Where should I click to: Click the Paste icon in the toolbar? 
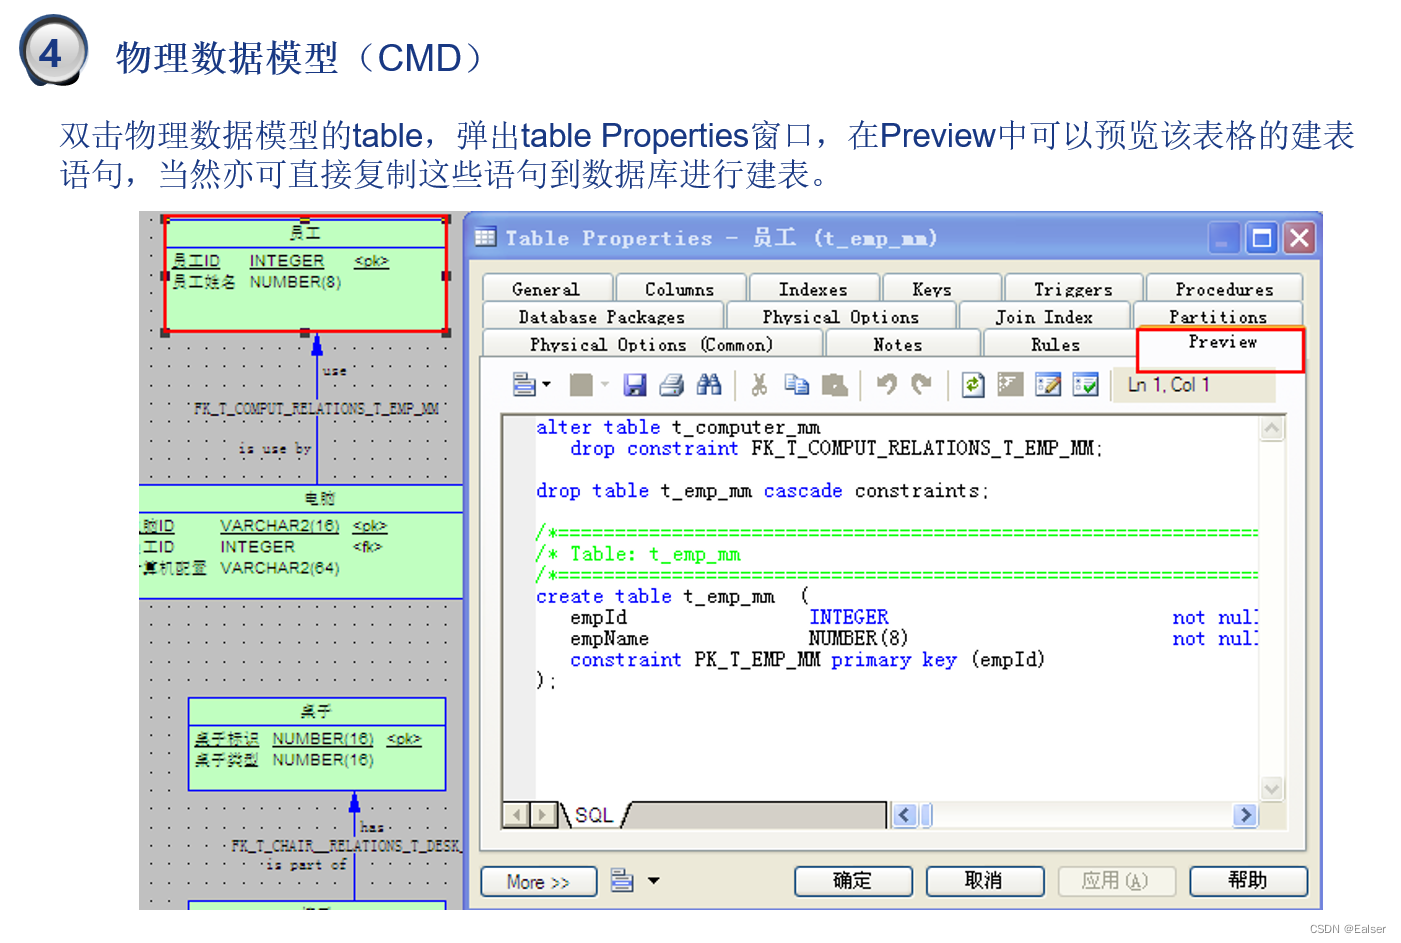pyautogui.click(x=834, y=385)
